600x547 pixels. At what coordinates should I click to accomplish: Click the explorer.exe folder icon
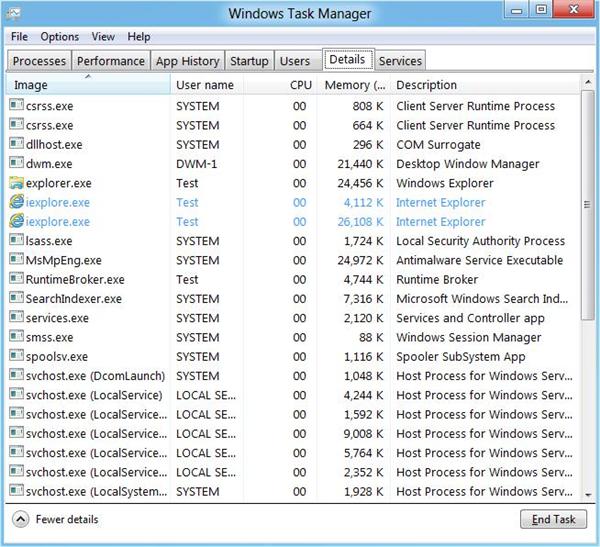point(16,182)
